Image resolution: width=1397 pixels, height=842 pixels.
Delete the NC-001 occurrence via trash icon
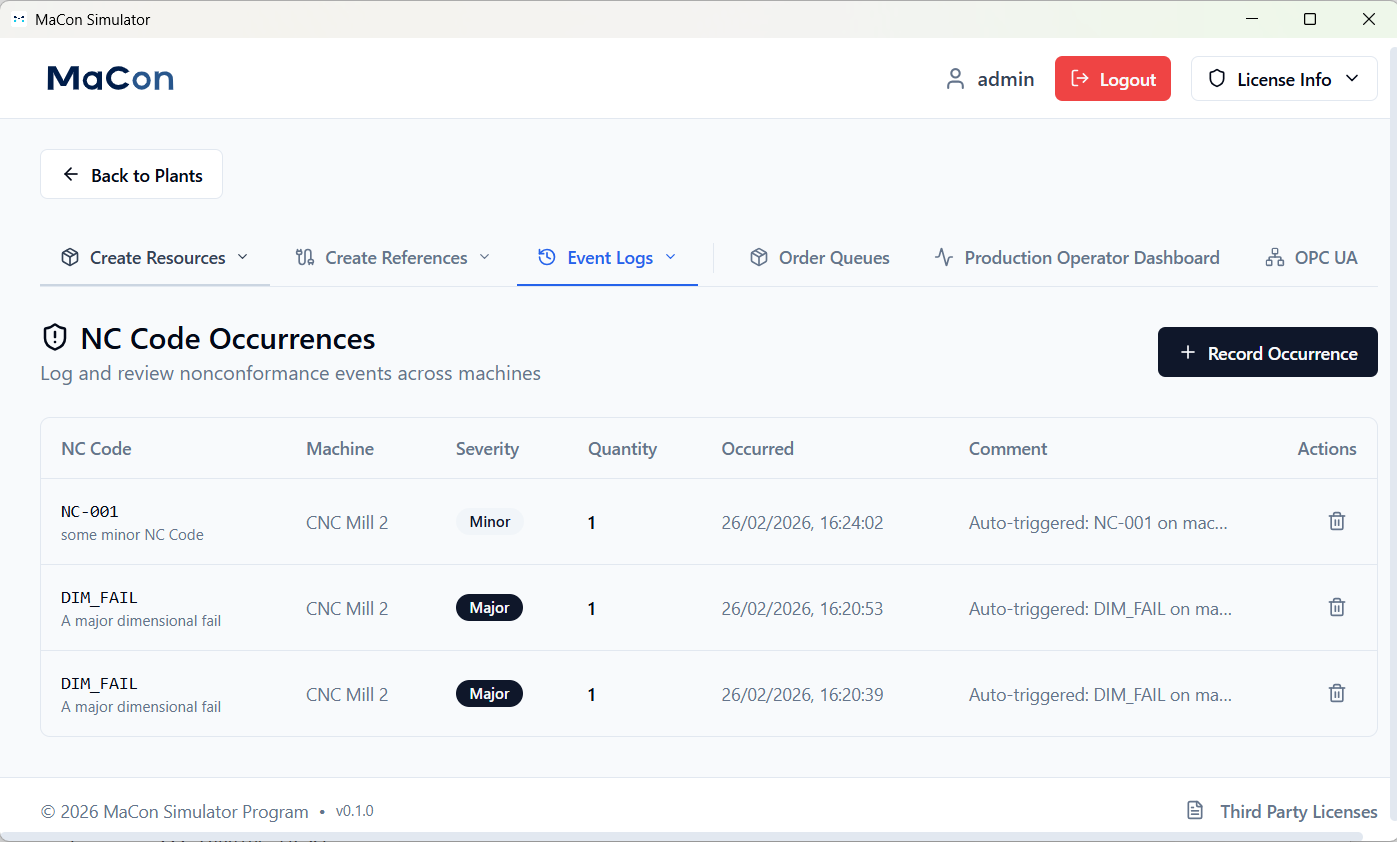point(1336,521)
